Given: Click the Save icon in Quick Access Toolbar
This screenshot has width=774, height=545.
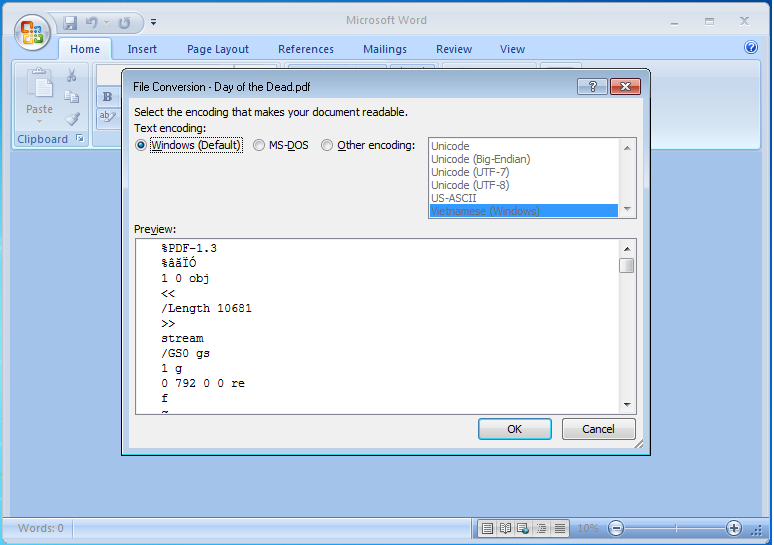Looking at the screenshot, I should click(x=70, y=22).
